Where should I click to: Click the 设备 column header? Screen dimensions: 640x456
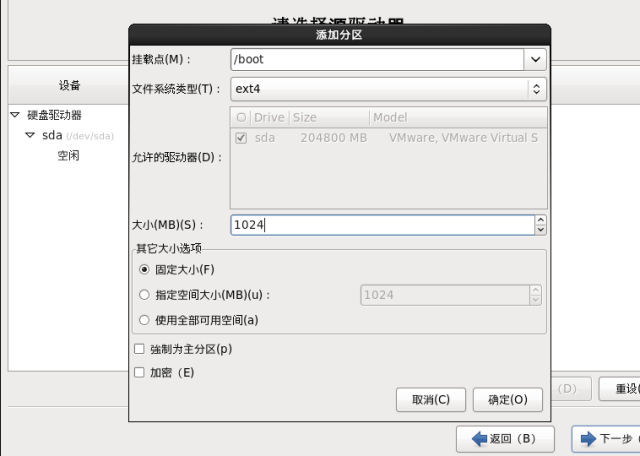69,85
